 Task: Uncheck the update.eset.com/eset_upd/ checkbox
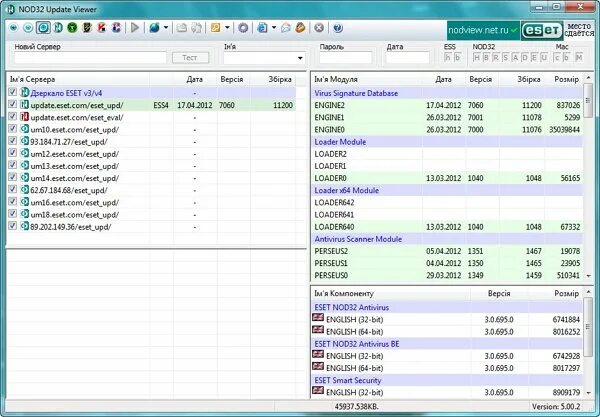coord(13,104)
